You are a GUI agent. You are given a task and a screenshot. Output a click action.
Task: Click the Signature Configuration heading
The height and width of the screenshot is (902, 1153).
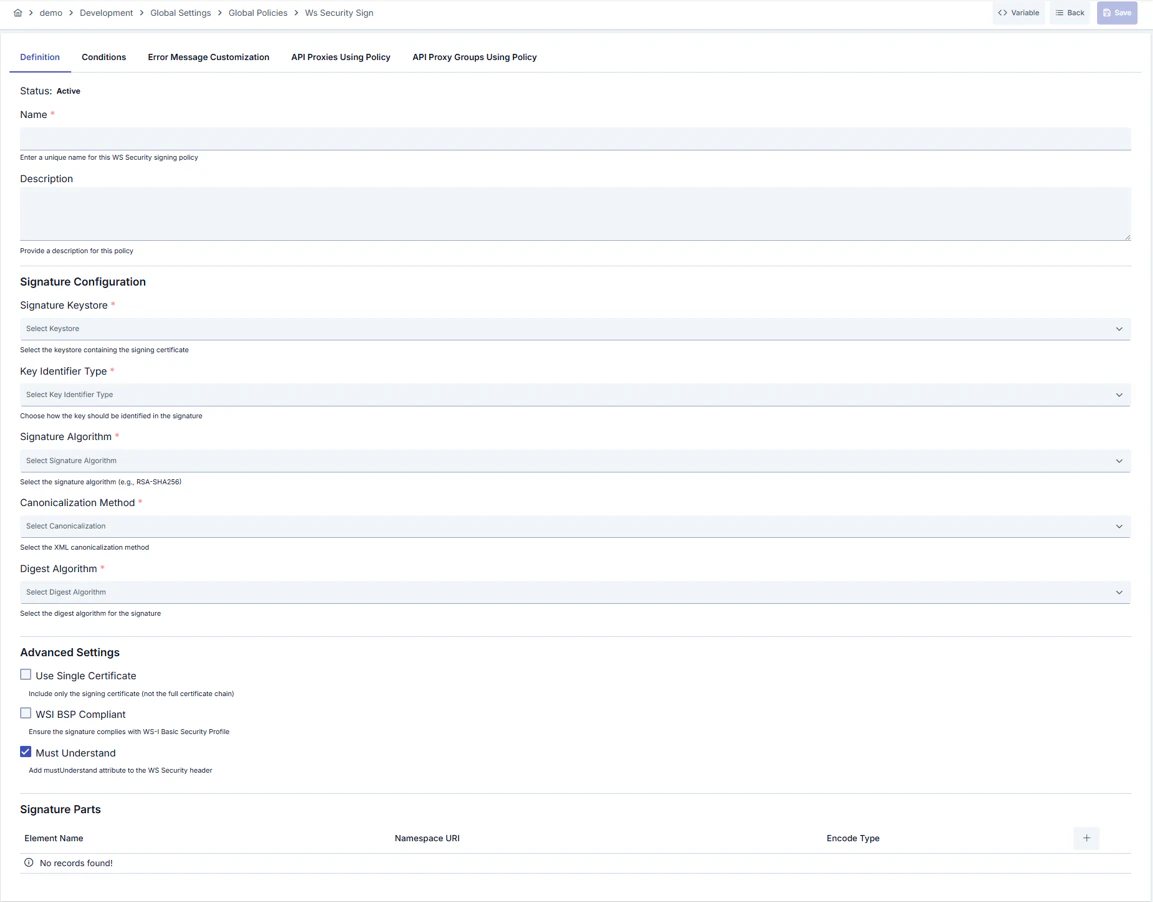click(x=83, y=282)
